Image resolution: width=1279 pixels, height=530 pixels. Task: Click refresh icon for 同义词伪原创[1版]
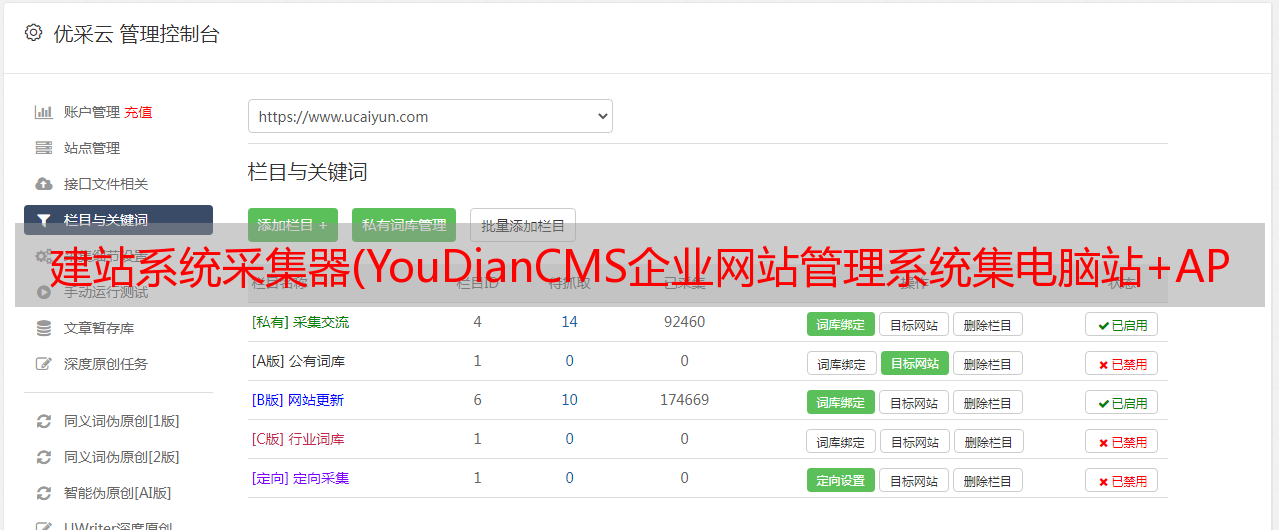pyautogui.click(x=44, y=421)
